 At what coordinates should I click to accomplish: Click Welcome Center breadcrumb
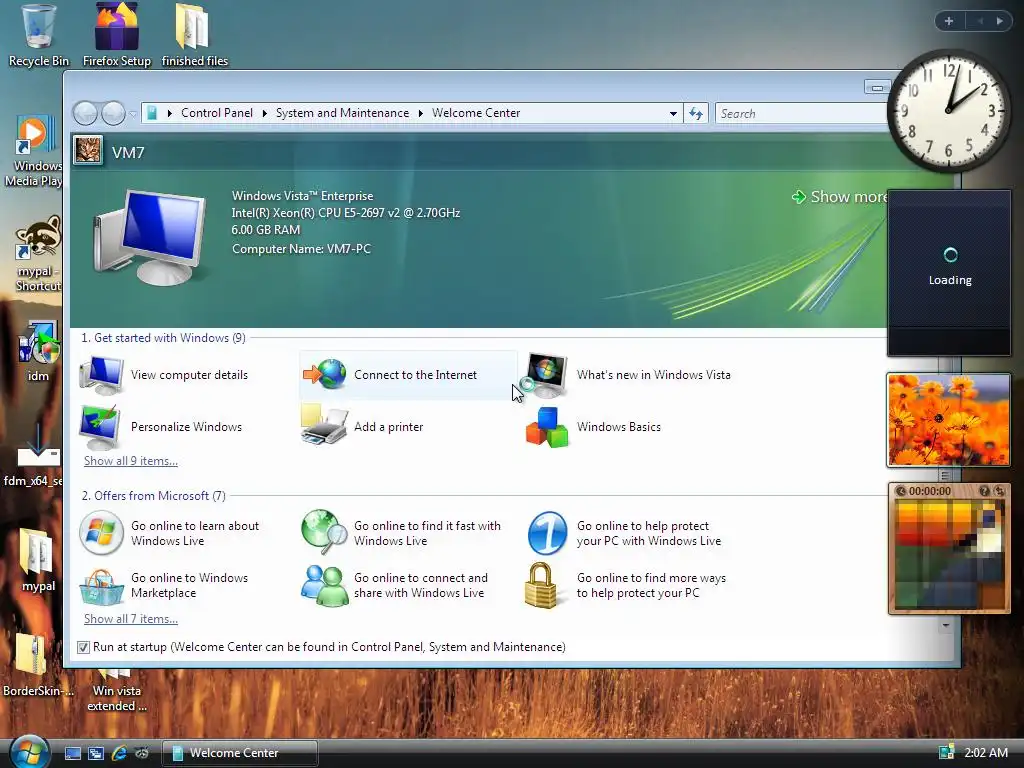(476, 113)
